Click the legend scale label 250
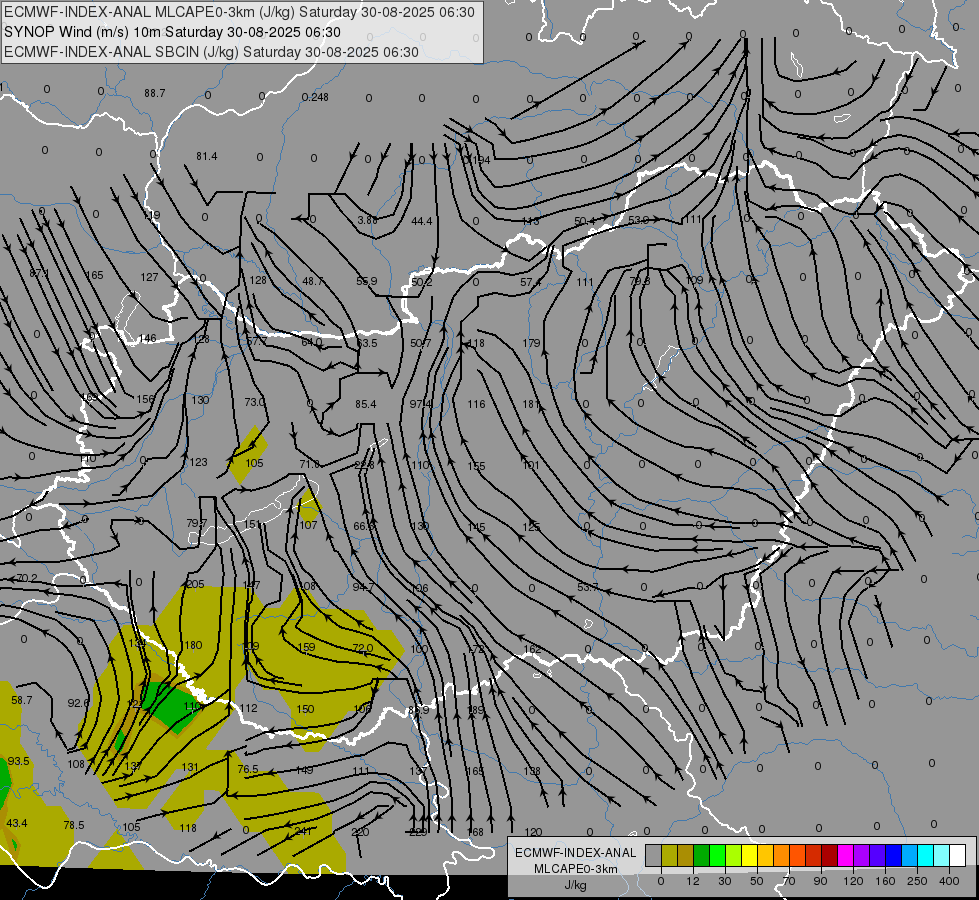The width and height of the screenshot is (979, 900). coord(917,882)
